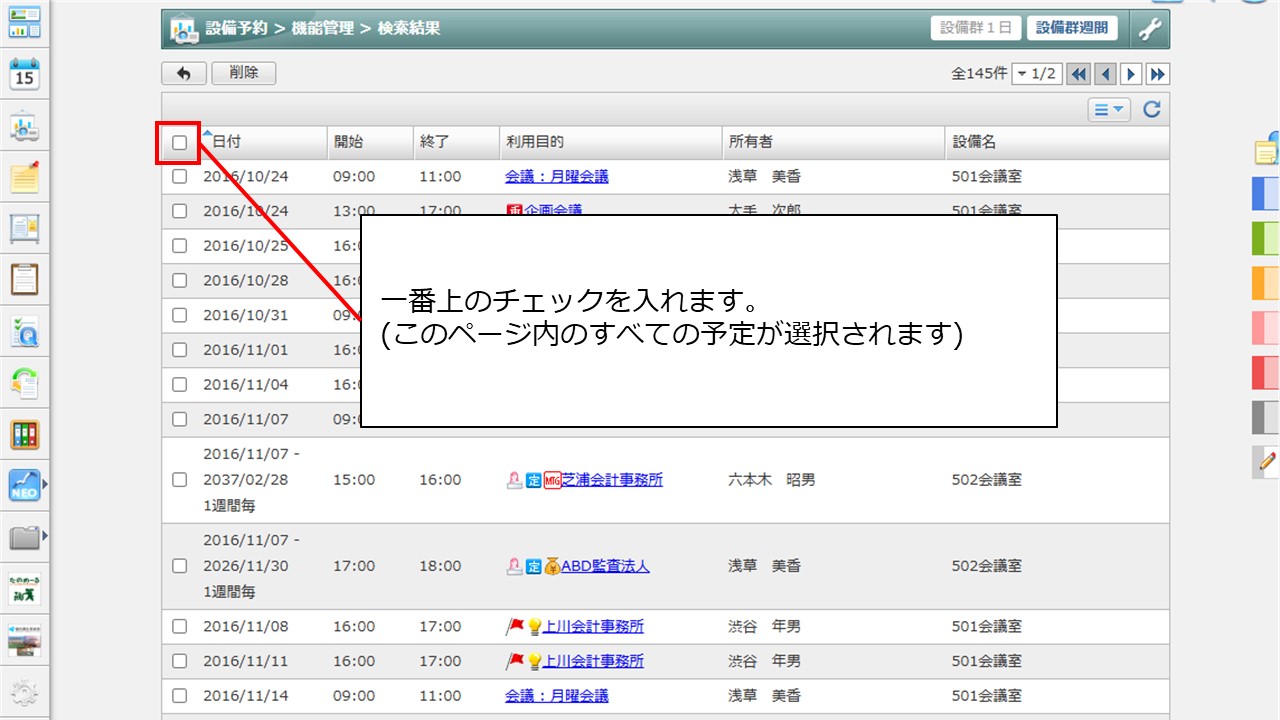
Task: Select the checkbox for the ABD監査法人 row
Action: tap(179, 566)
